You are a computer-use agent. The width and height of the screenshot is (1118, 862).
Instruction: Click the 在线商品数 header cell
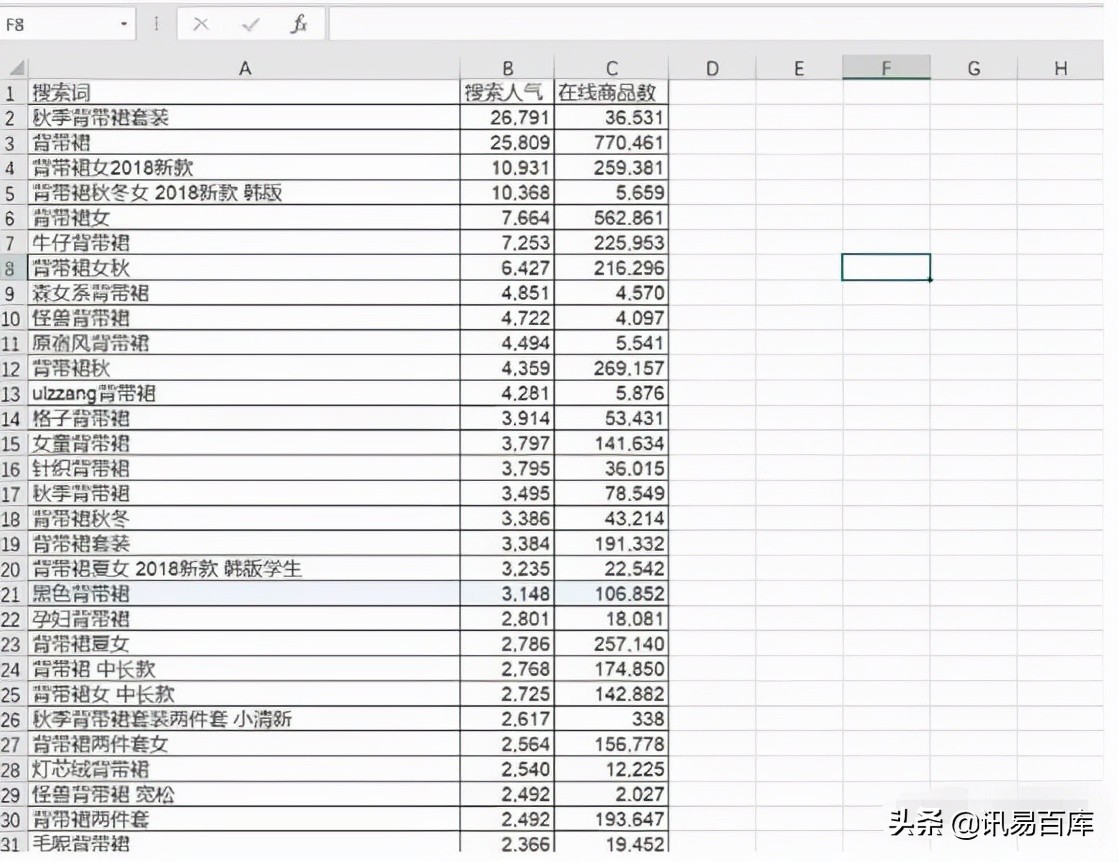(x=611, y=92)
